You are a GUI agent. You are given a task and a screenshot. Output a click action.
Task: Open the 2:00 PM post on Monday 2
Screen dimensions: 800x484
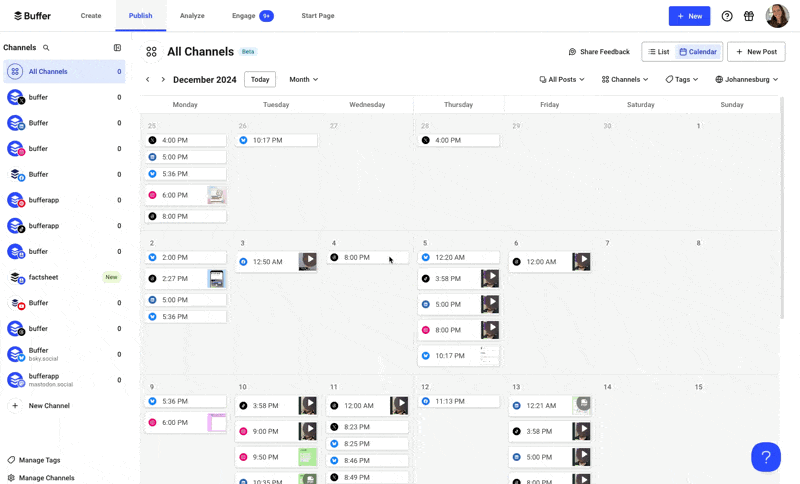click(186, 258)
